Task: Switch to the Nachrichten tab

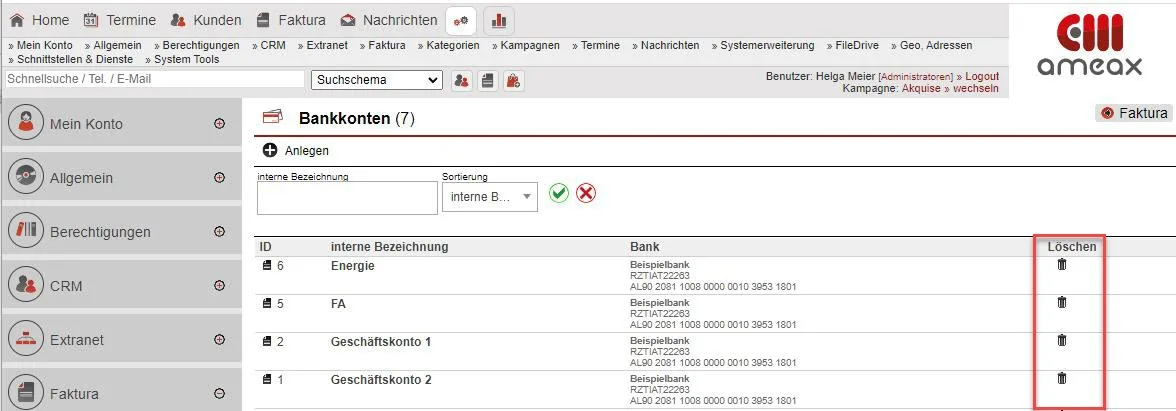Action: 389,20
